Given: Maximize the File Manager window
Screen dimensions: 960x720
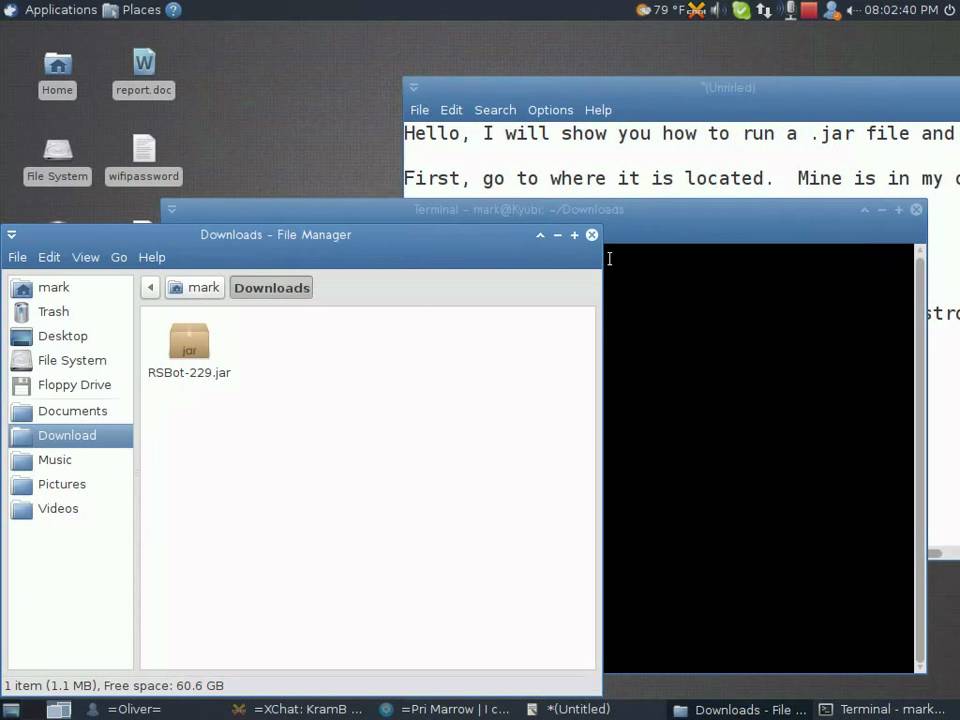Looking at the screenshot, I should [x=574, y=235].
